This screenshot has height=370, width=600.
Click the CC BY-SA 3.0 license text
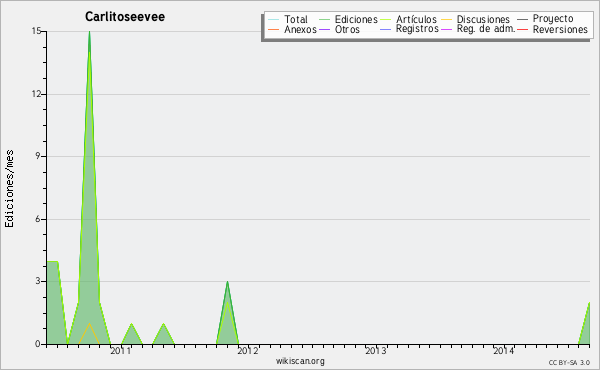(x=569, y=362)
